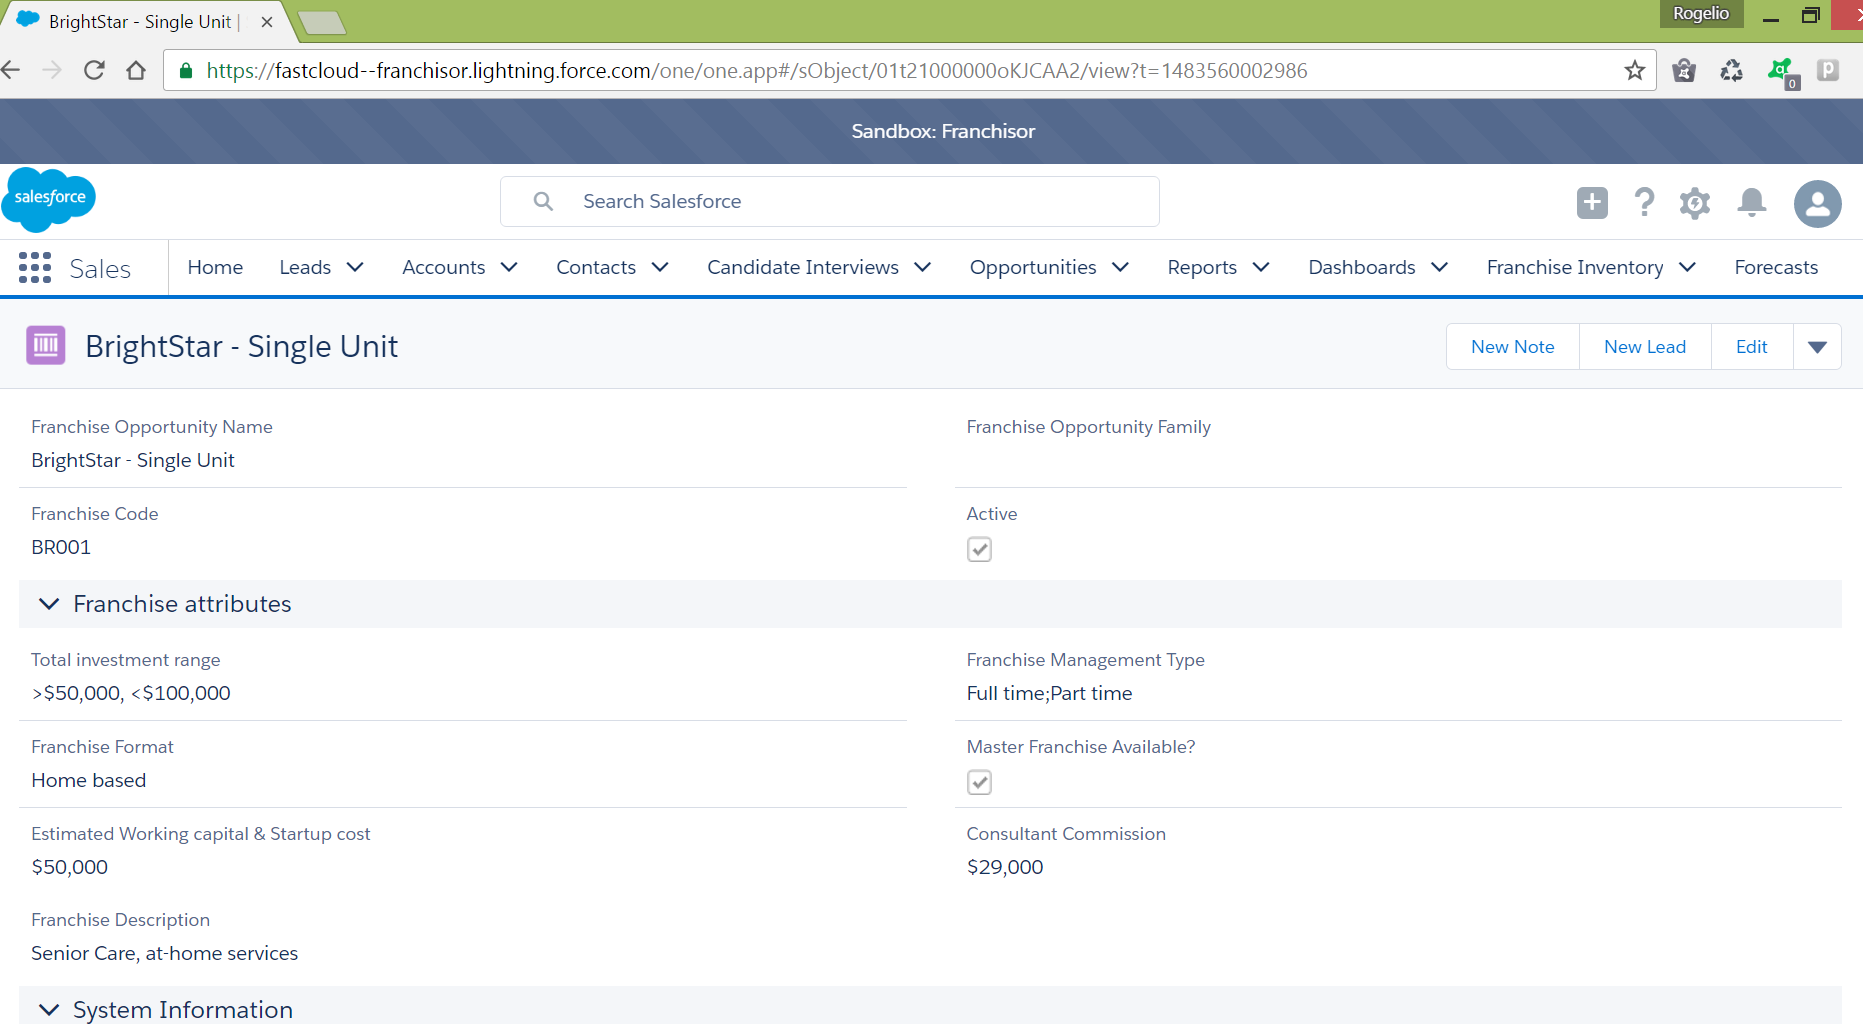
Task: Open the Help question mark icon
Action: (1644, 203)
